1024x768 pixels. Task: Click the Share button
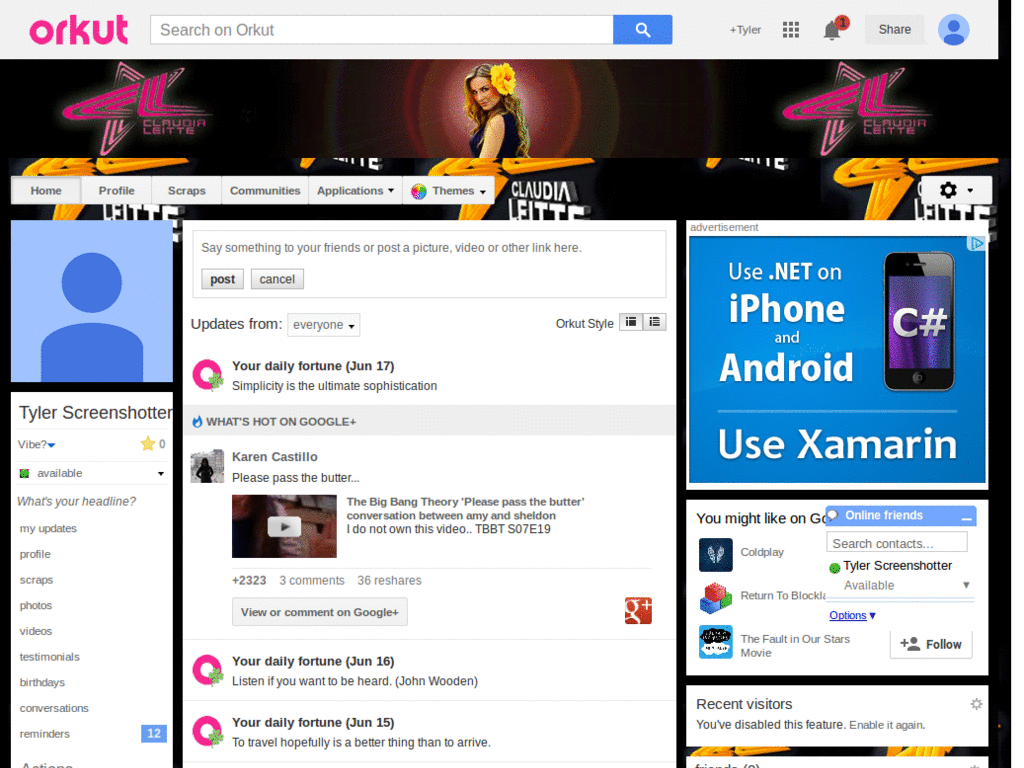pos(894,29)
